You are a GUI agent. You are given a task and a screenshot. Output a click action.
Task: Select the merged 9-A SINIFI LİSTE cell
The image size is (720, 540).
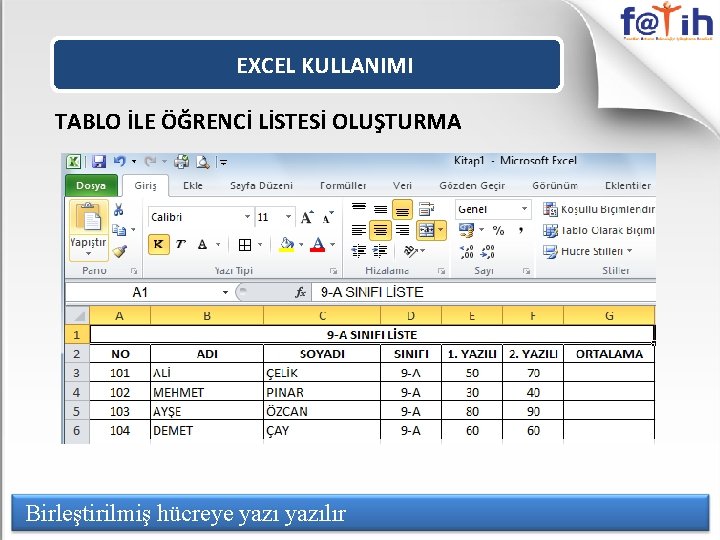(372, 335)
